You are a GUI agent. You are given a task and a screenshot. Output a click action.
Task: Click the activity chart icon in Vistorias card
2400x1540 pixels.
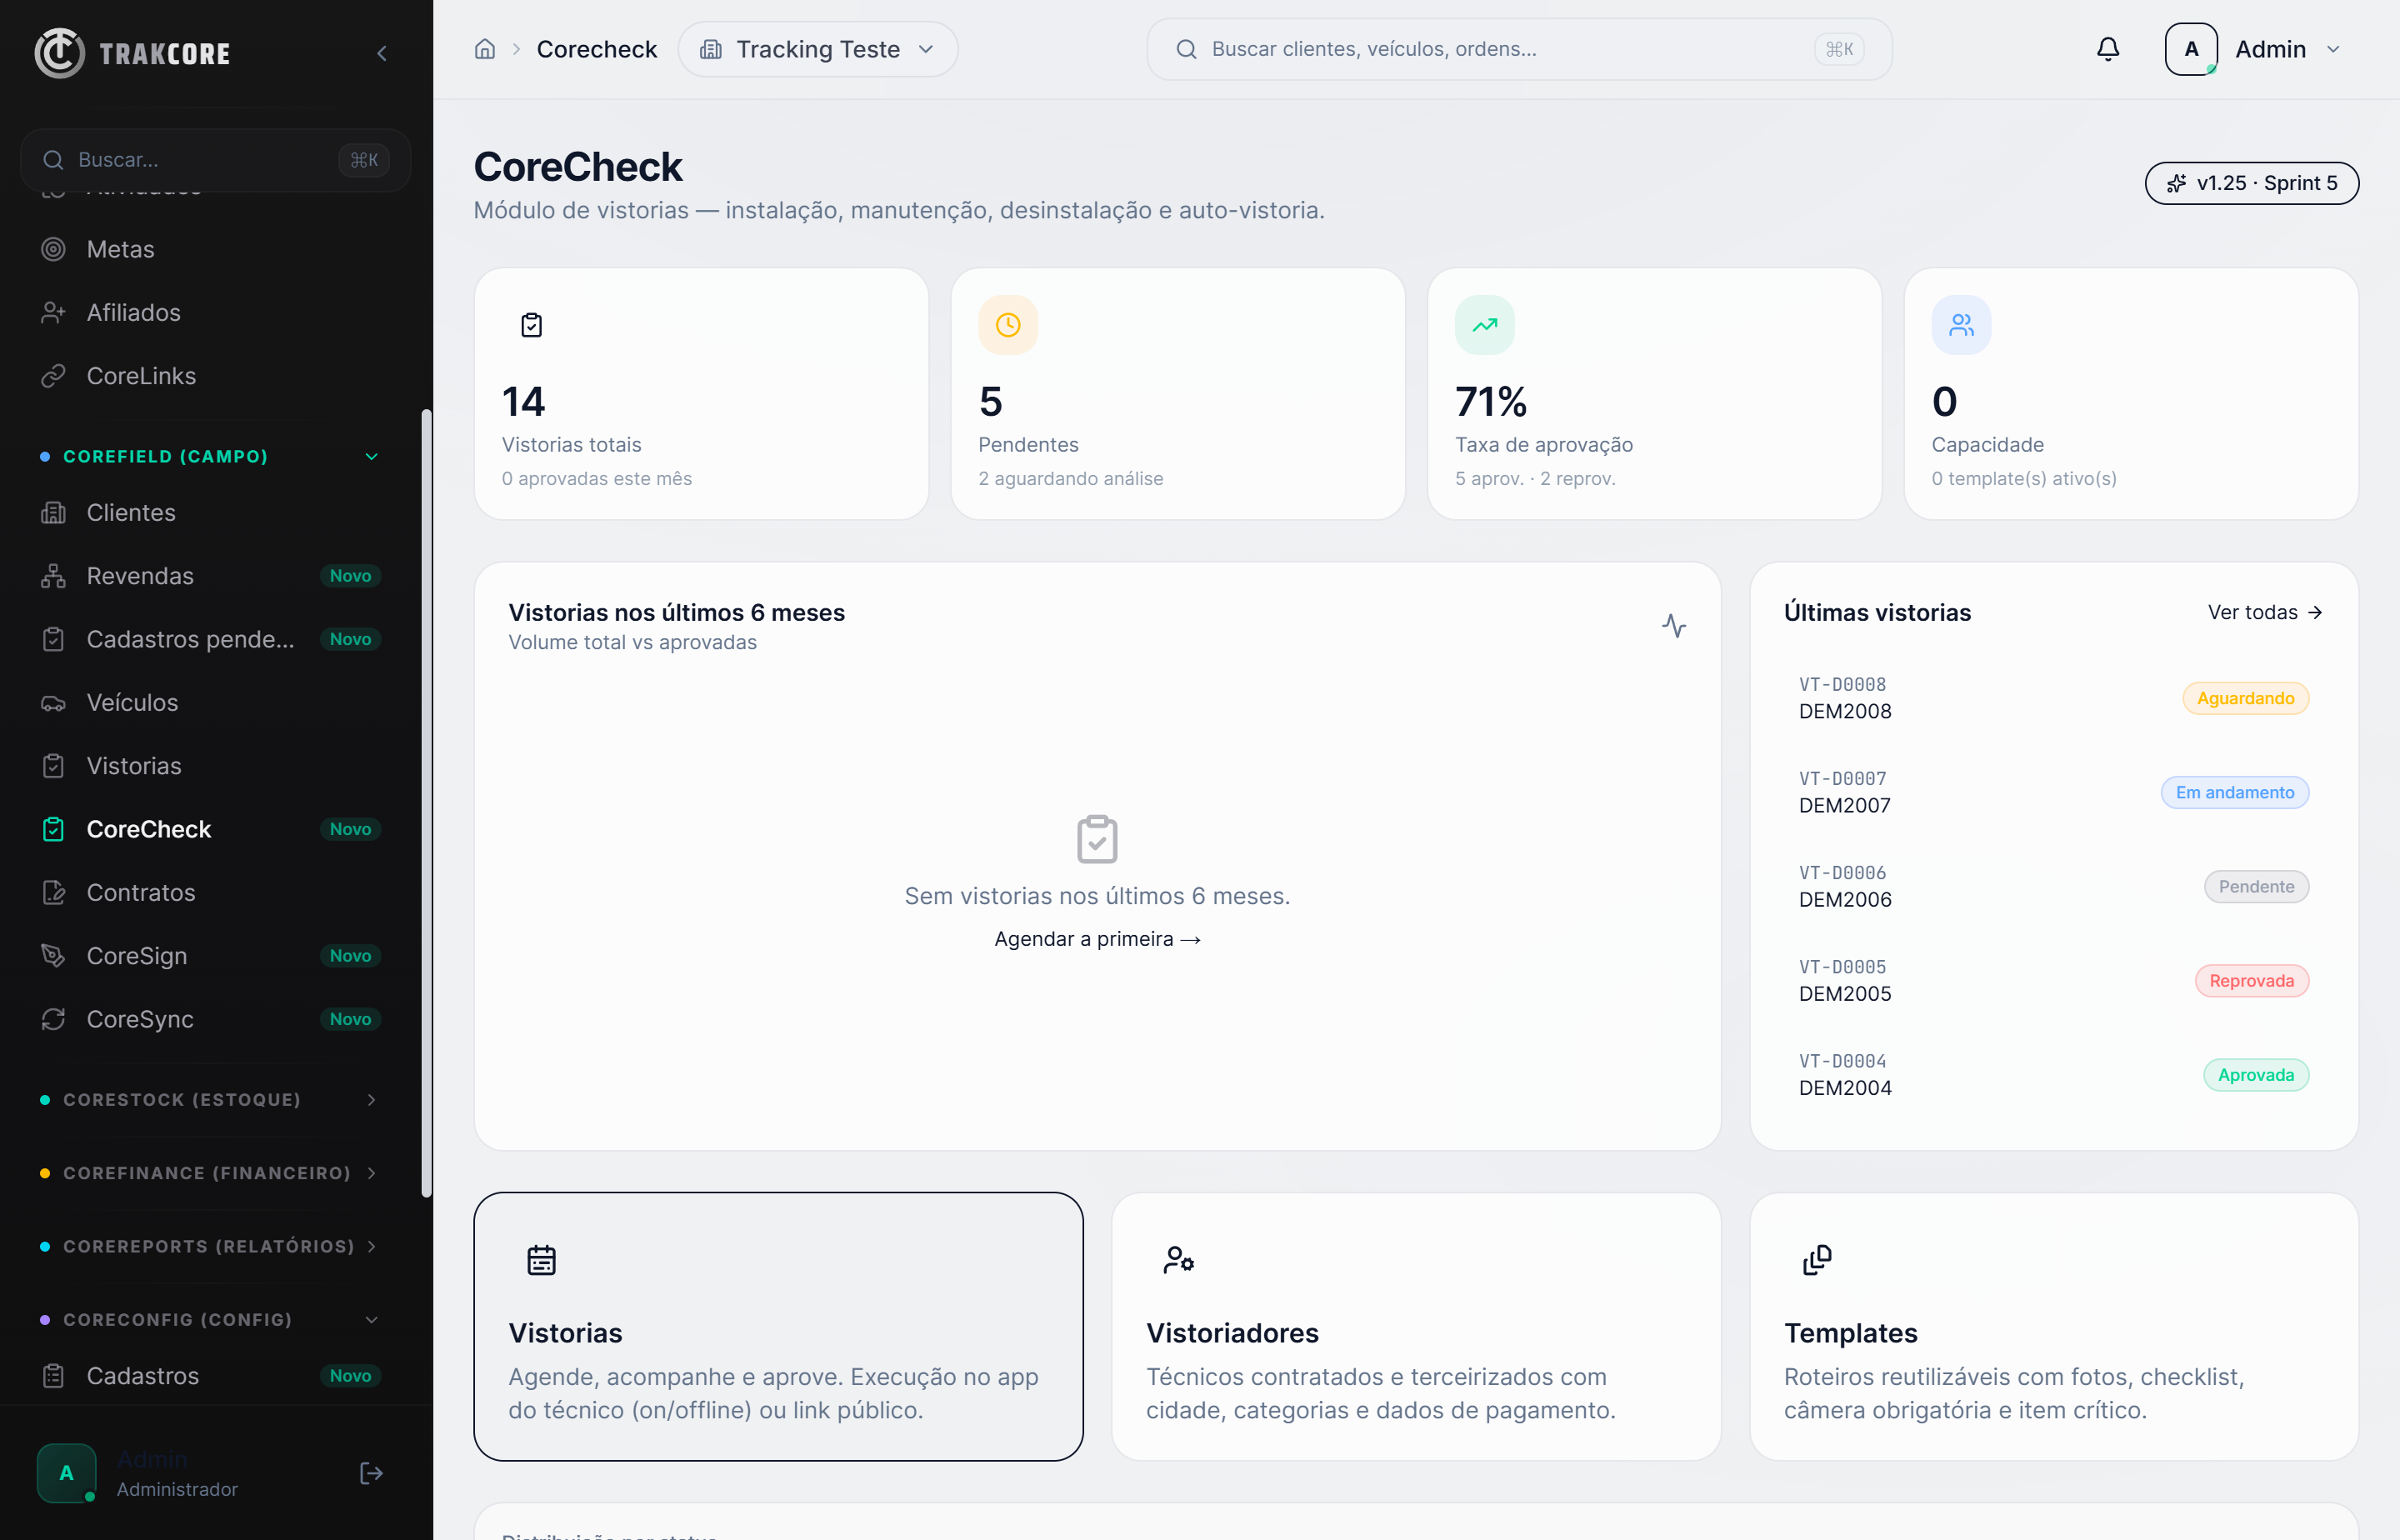click(1673, 626)
